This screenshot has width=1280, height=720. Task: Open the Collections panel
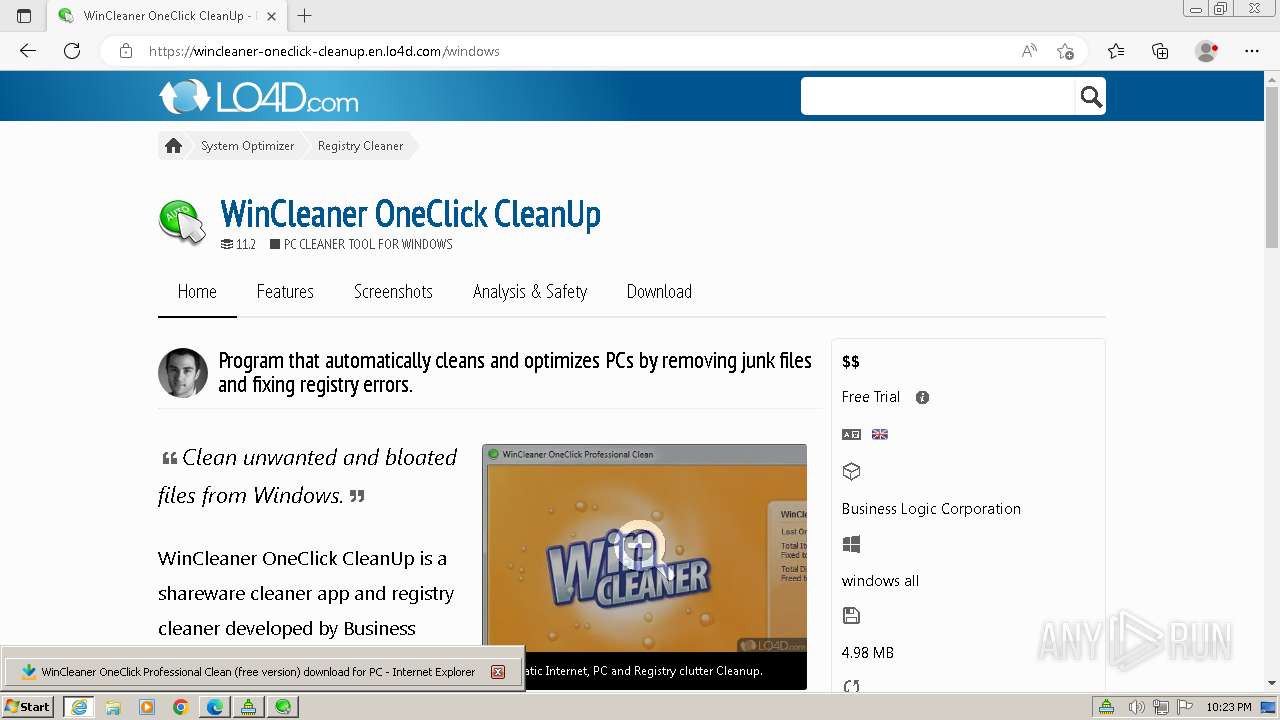[x=1160, y=51]
